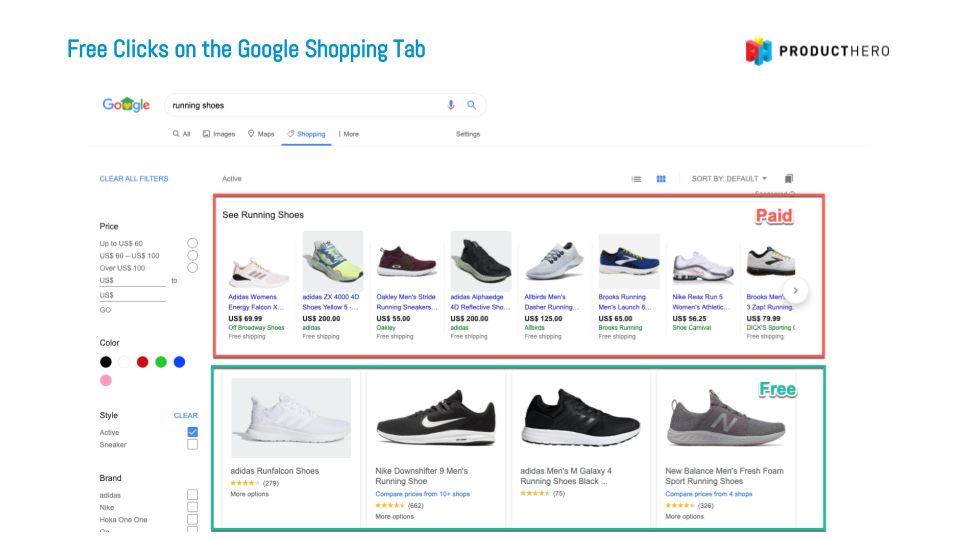The width and height of the screenshot is (960, 540).
Task: Open adidas ZX 4000 4D Shoes ad link
Action: [x=331, y=302]
